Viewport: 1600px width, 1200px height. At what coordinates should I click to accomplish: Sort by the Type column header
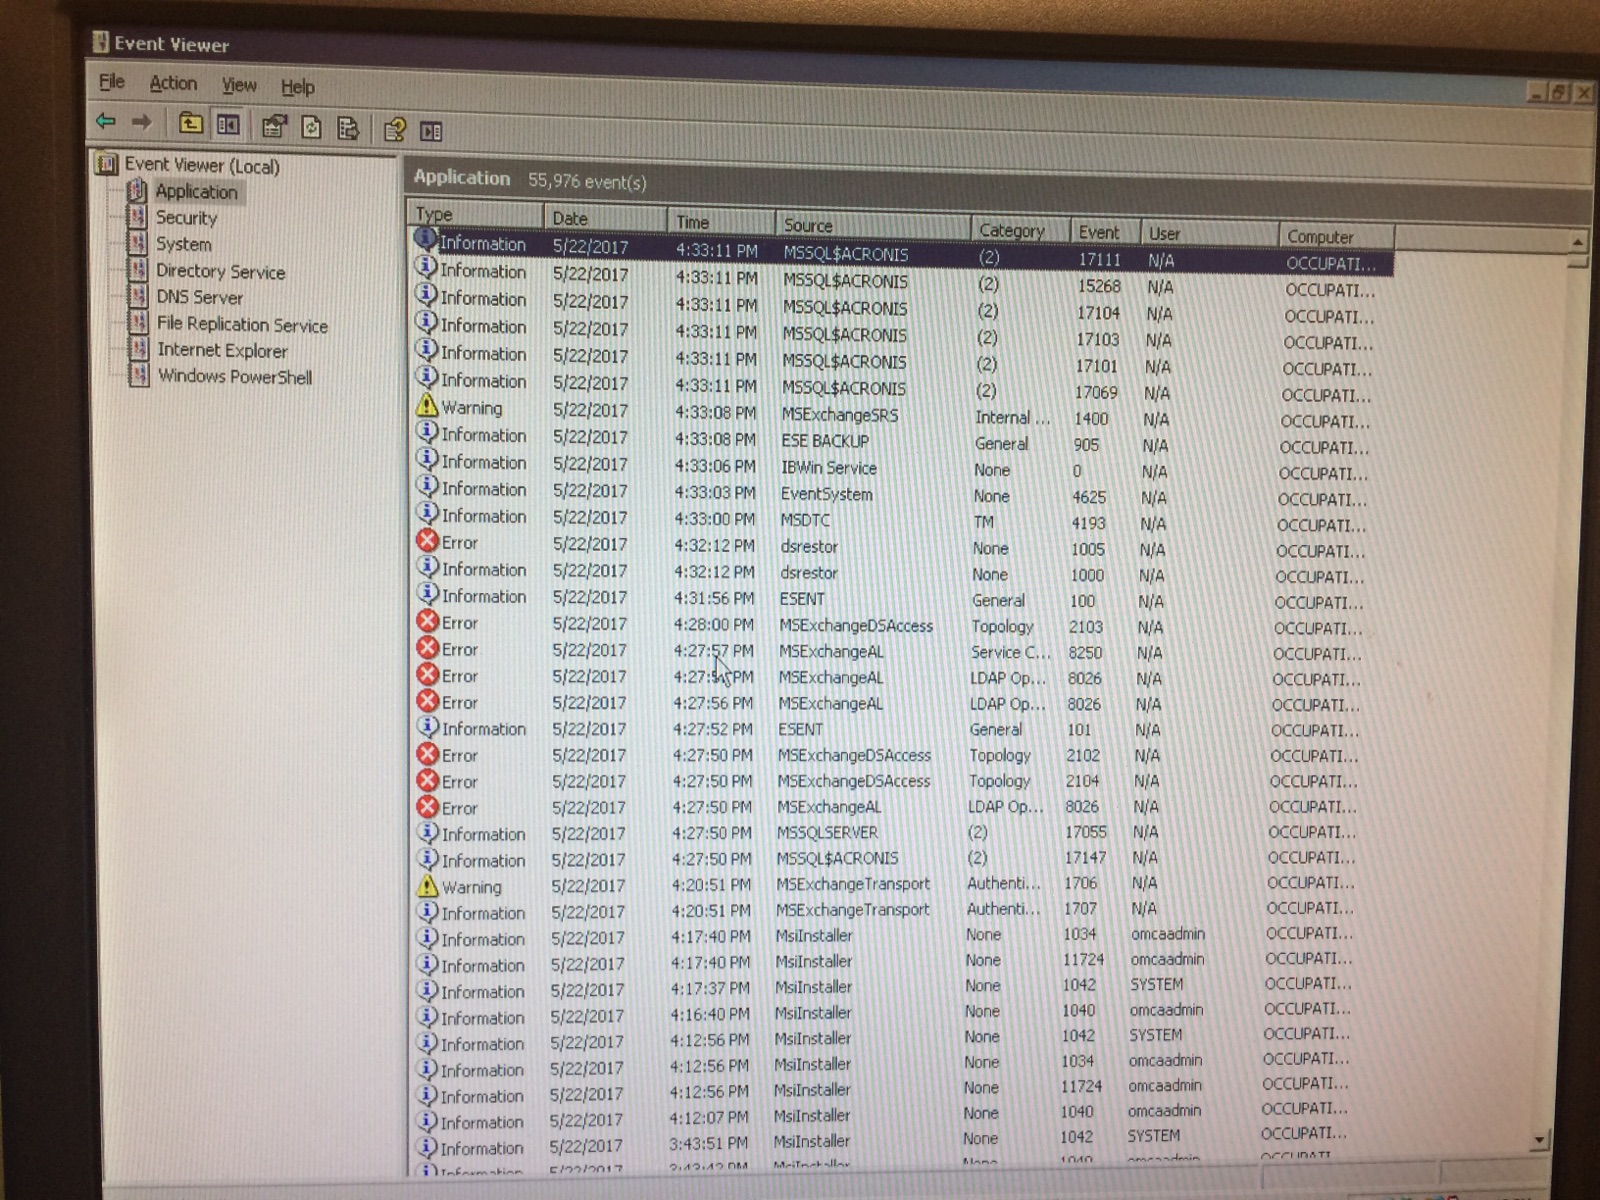point(475,214)
